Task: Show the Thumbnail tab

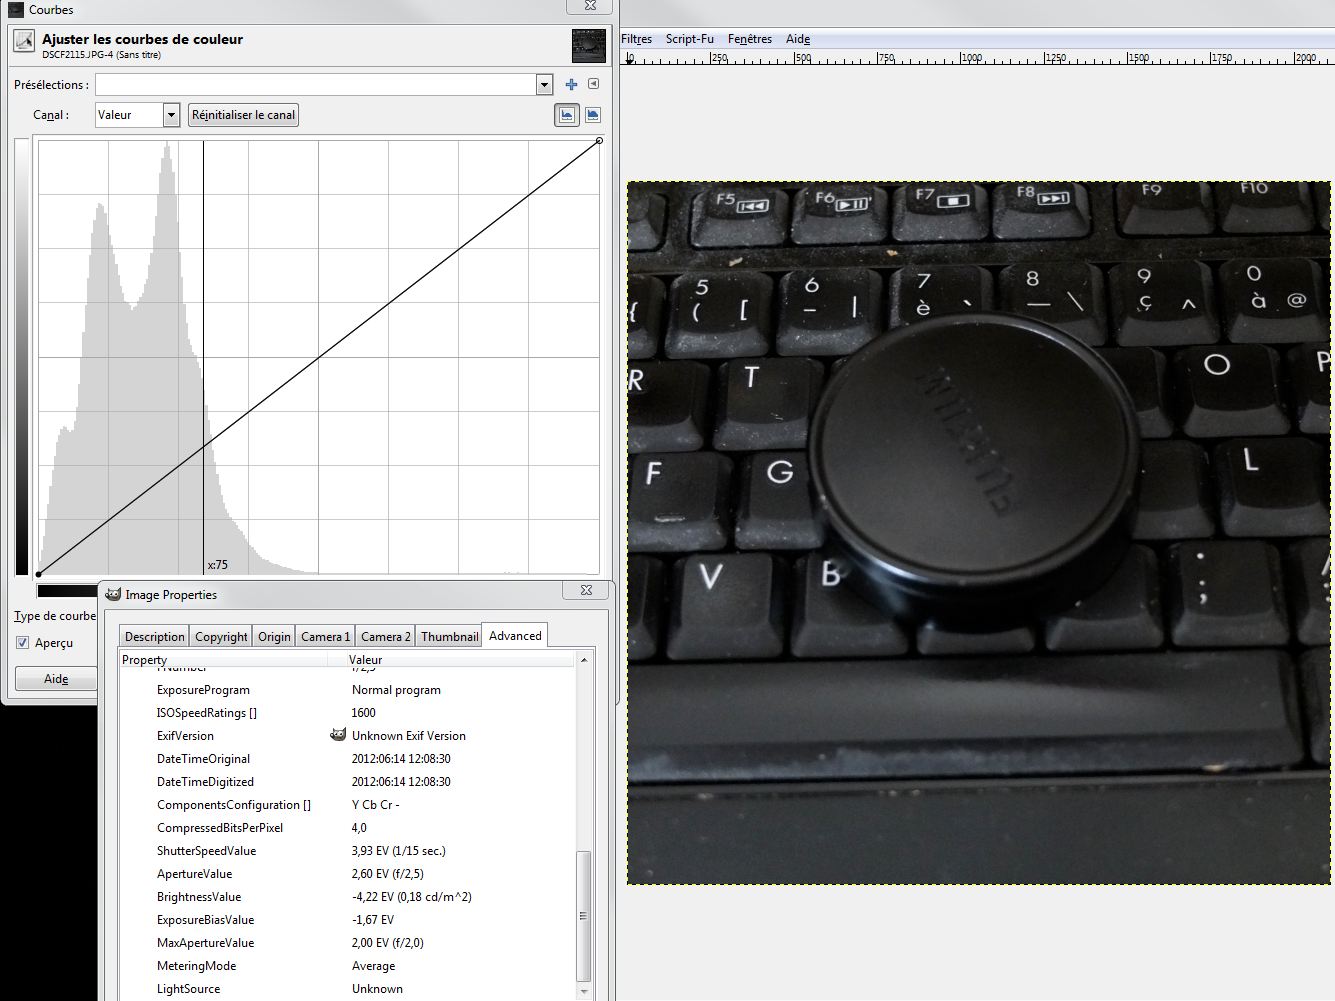Action: coord(449,637)
